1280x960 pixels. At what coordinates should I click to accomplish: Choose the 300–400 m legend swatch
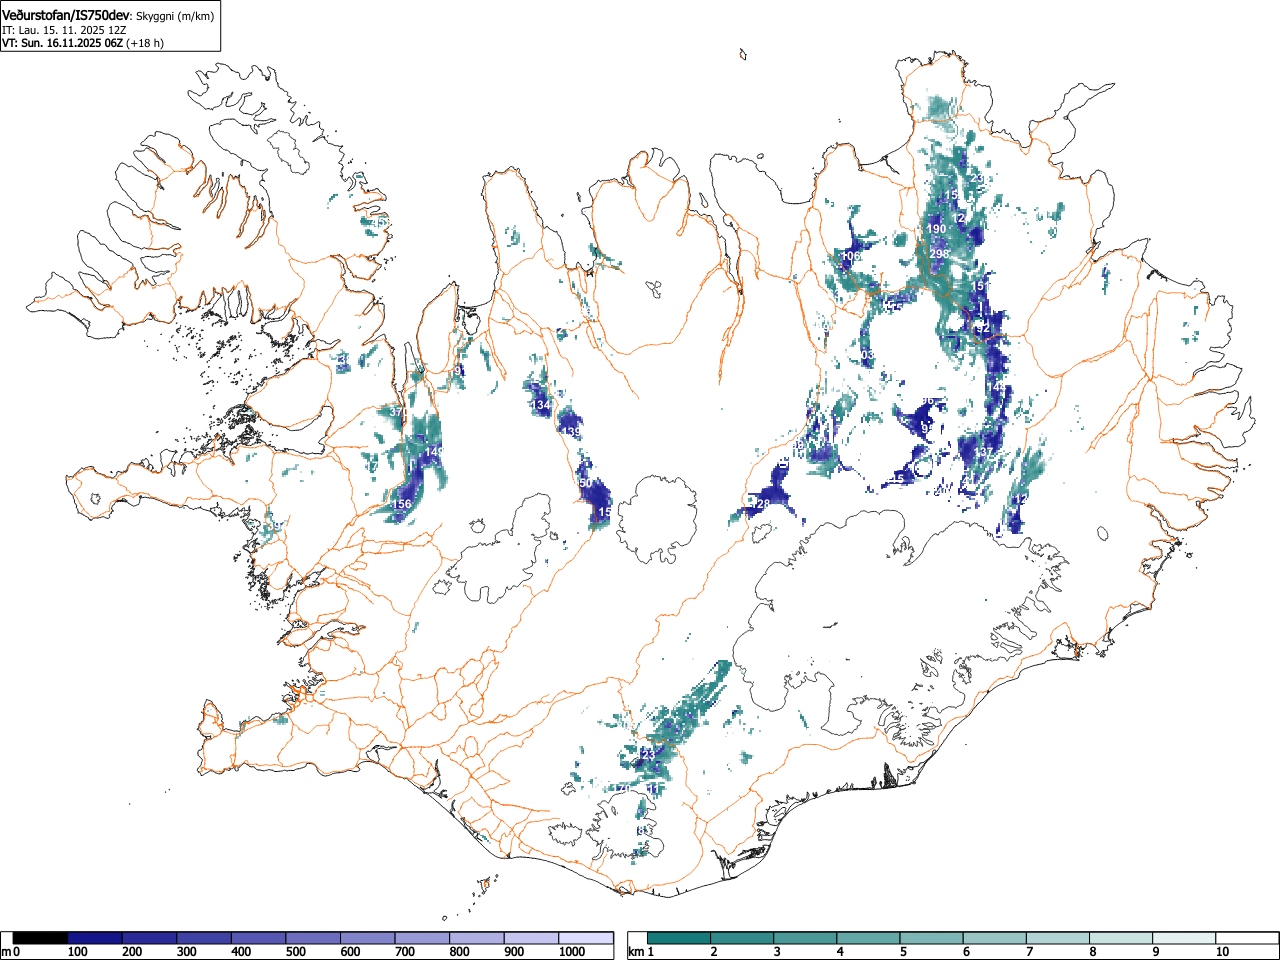[204, 938]
